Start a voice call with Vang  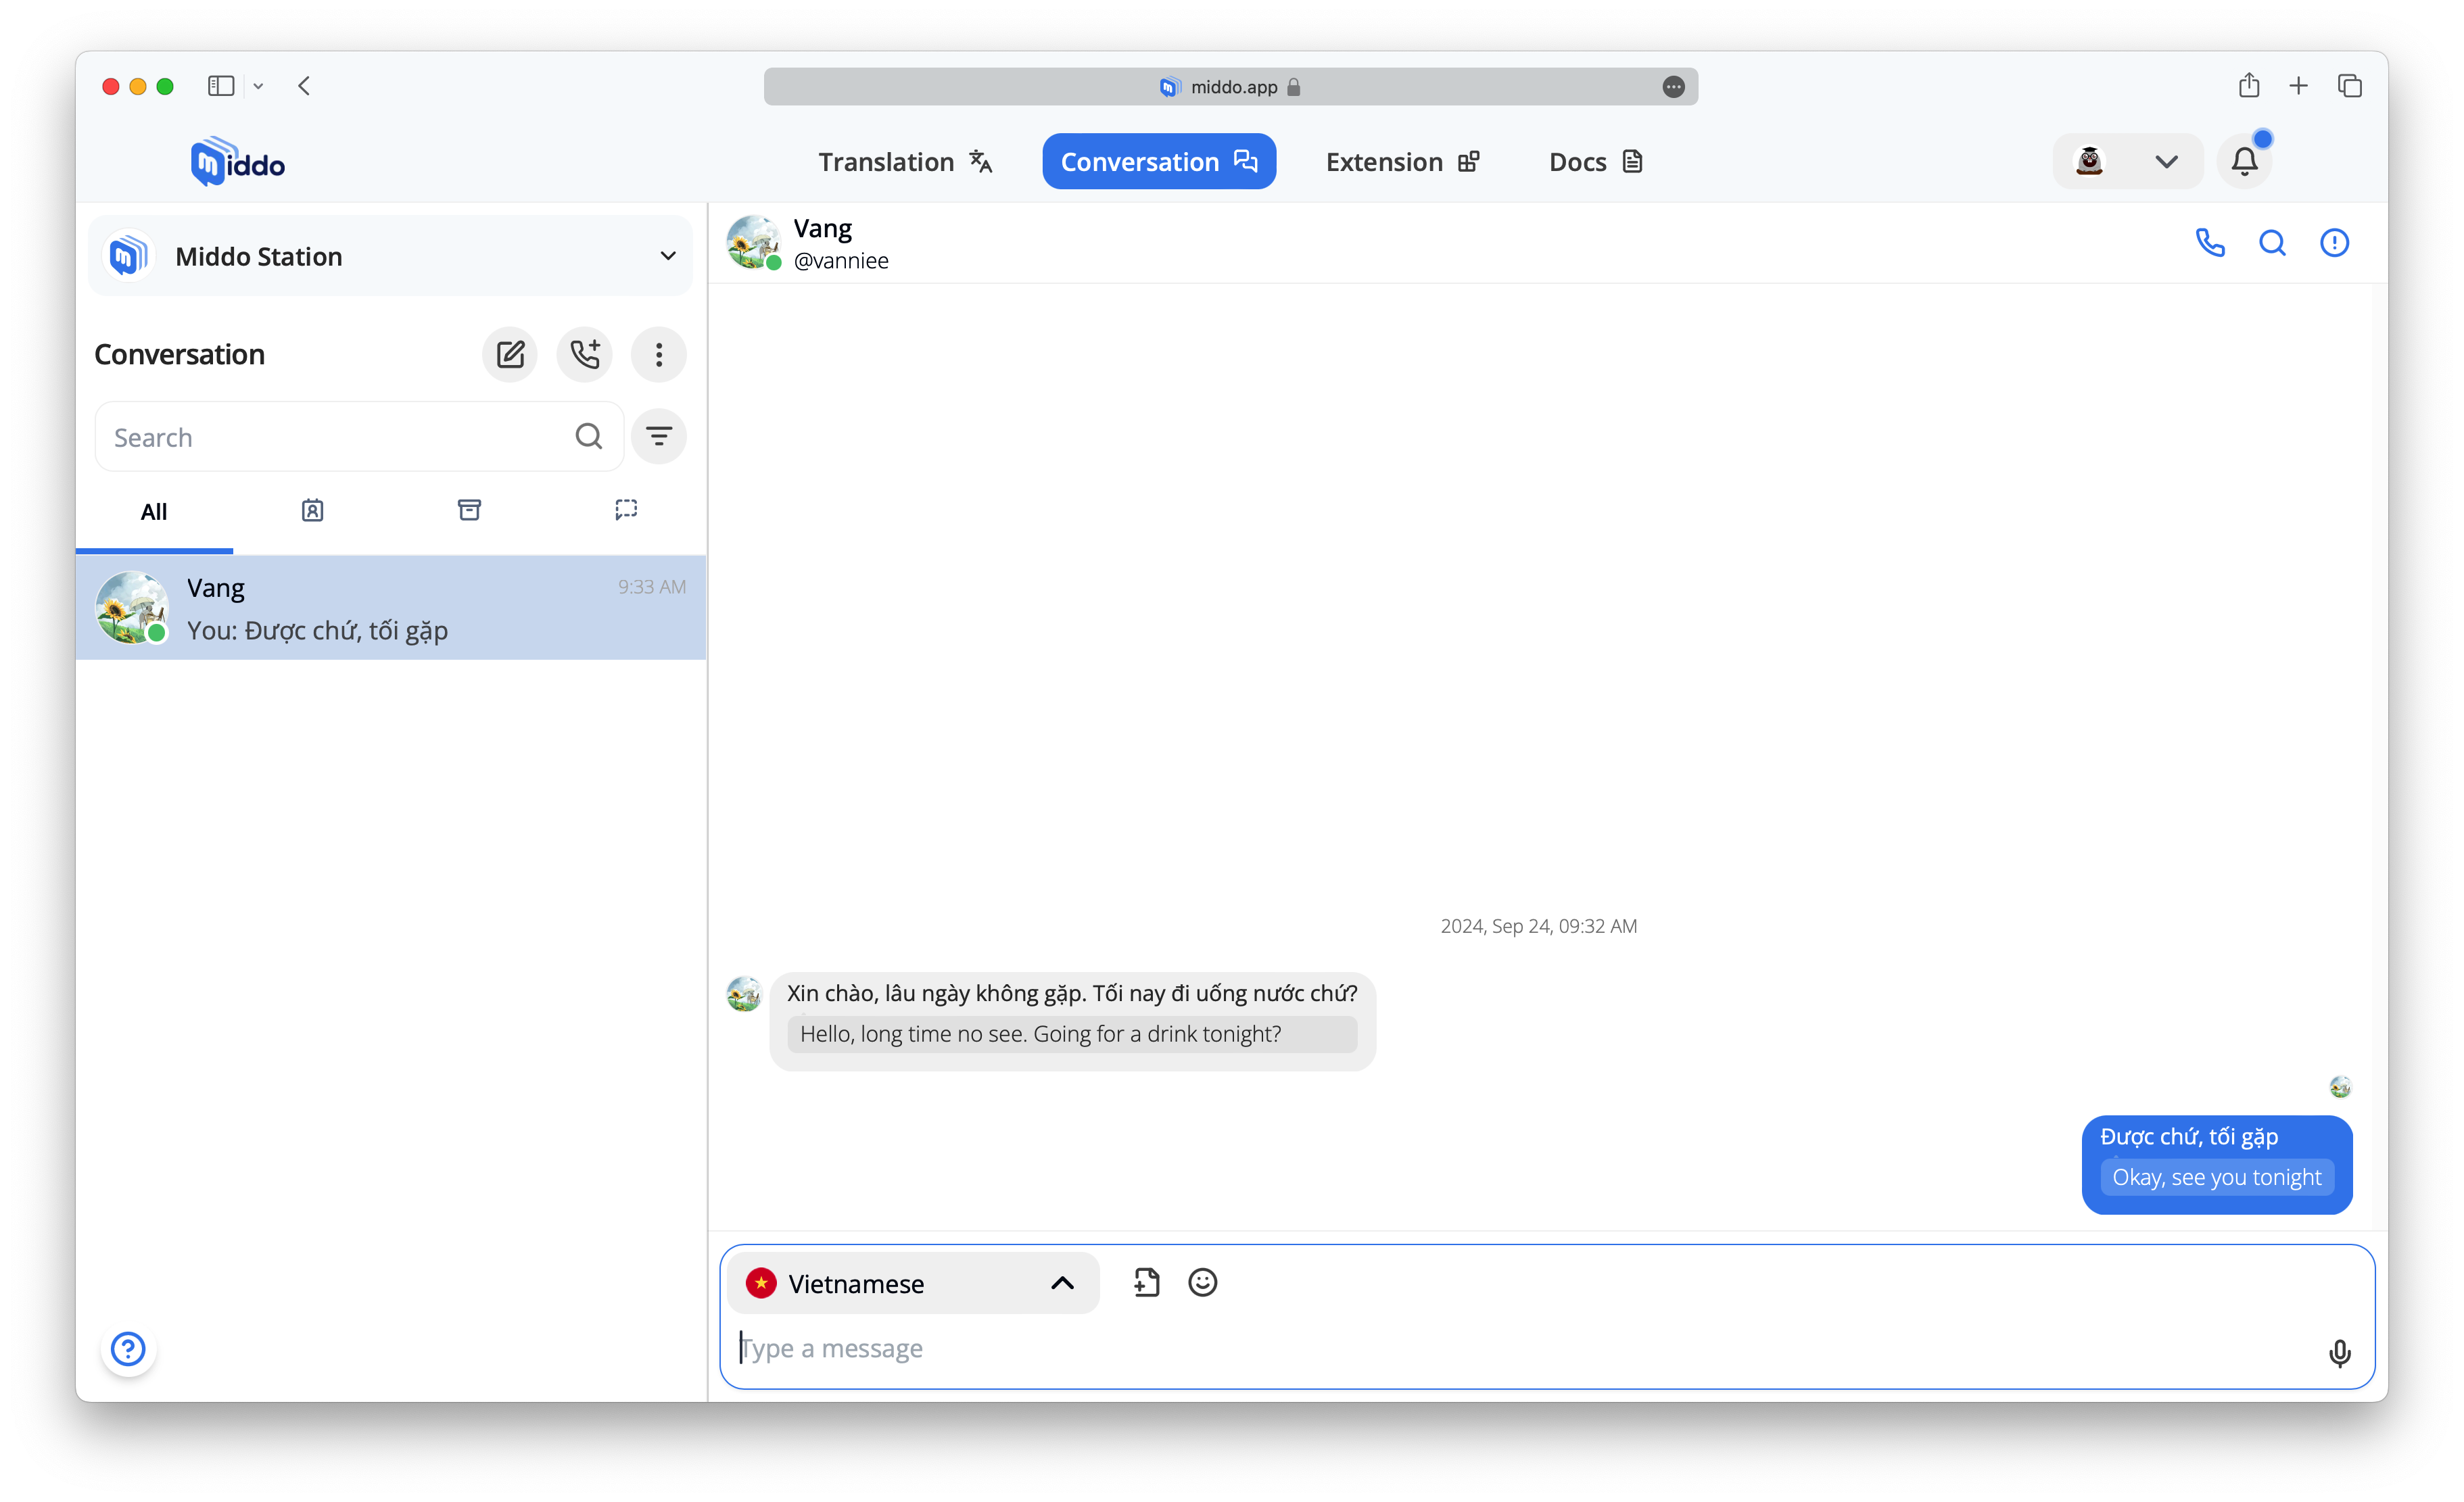2210,243
